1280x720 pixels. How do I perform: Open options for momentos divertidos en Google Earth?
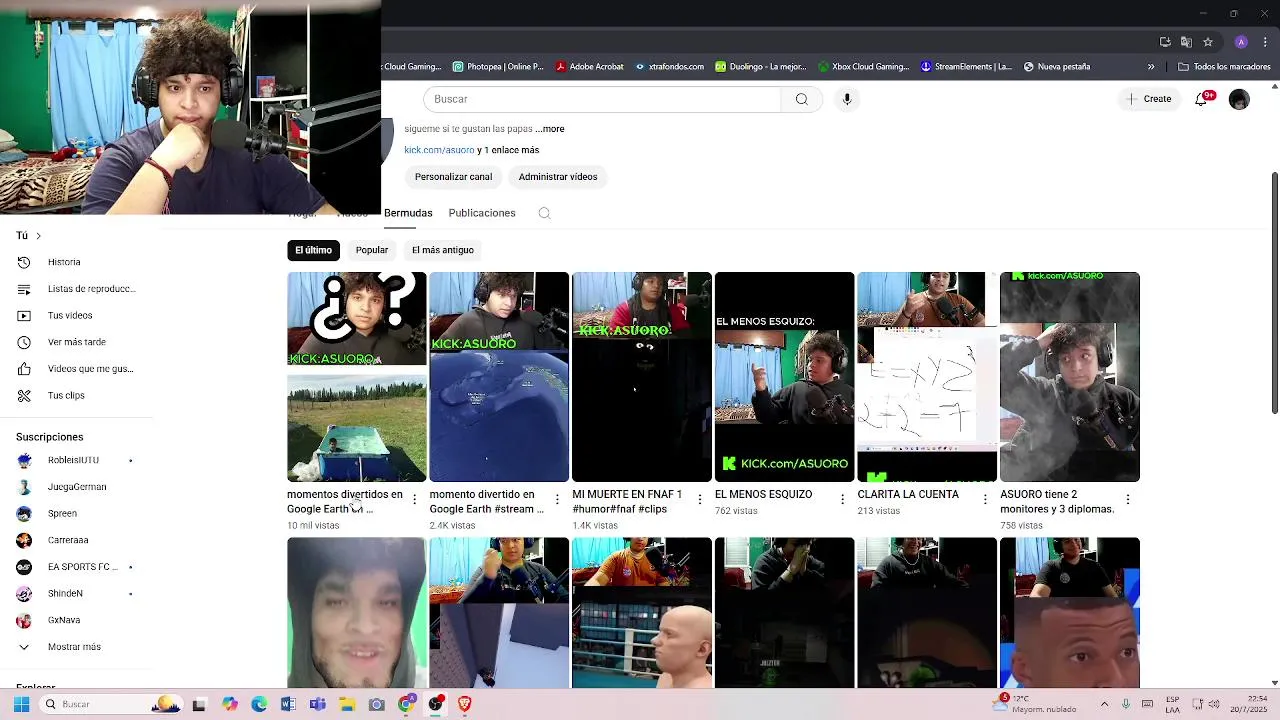pos(414,499)
